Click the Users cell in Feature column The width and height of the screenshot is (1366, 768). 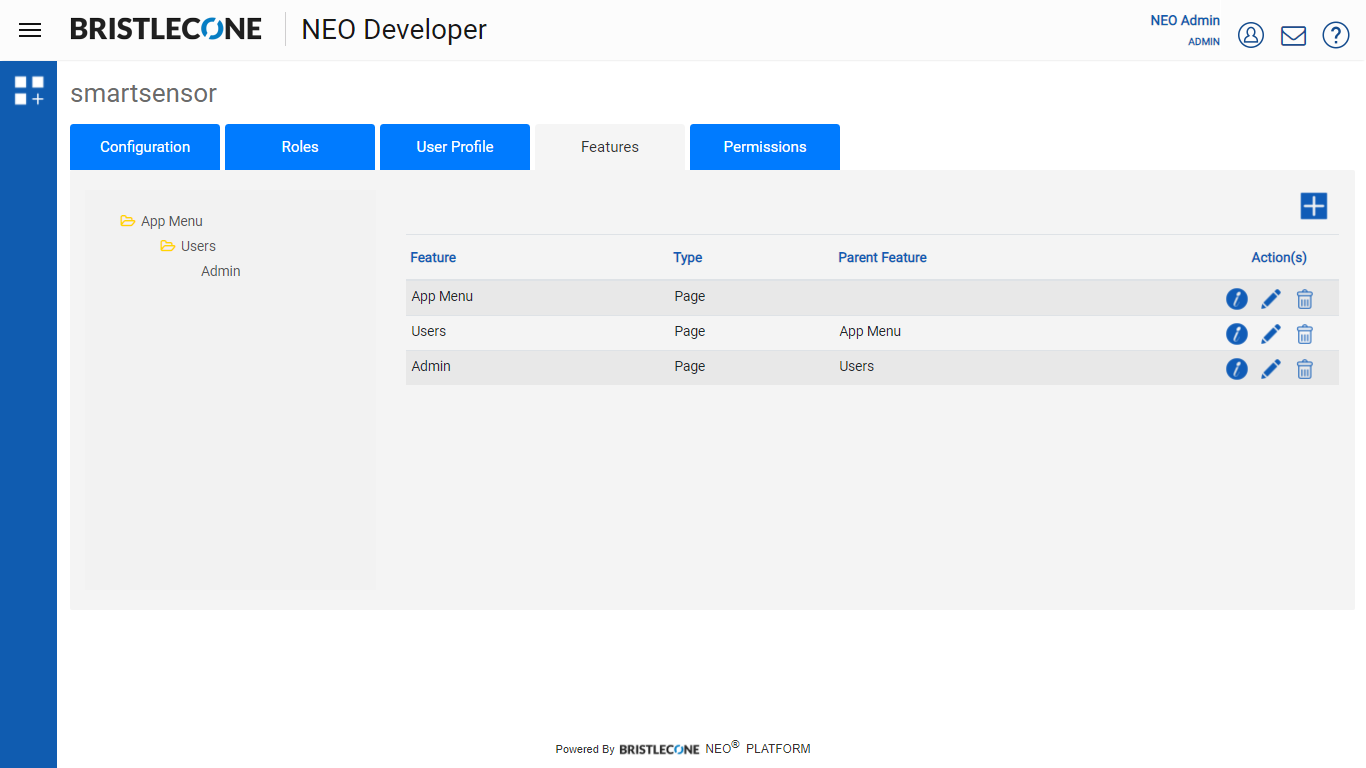point(429,331)
